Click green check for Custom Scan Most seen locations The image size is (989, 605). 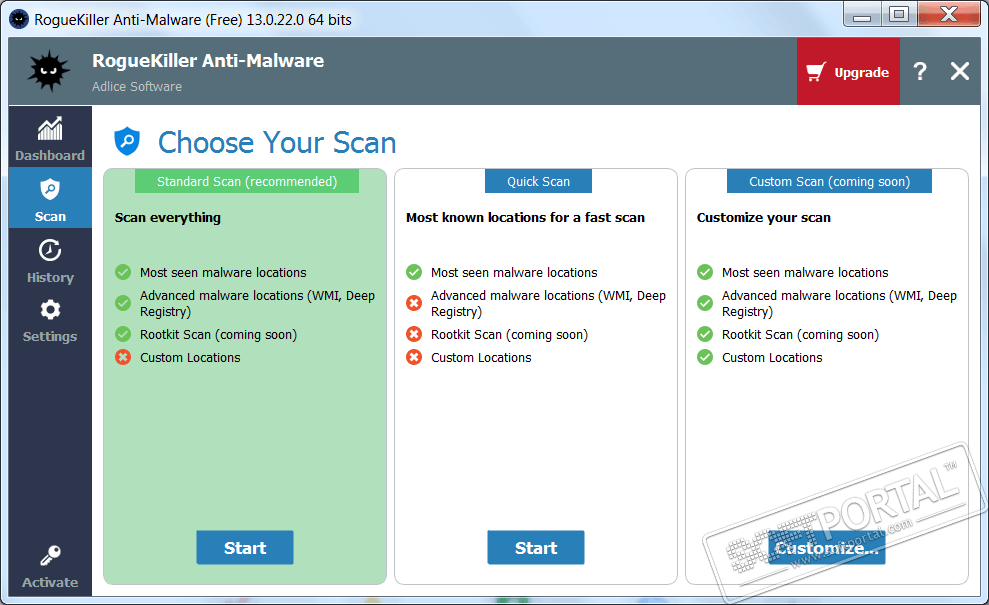[x=705, y=272]
